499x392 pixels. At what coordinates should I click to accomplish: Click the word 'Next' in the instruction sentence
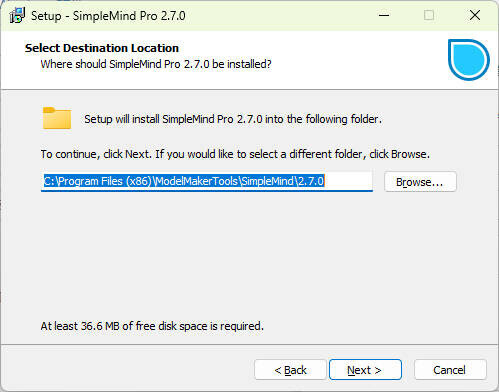coord(137,154)
